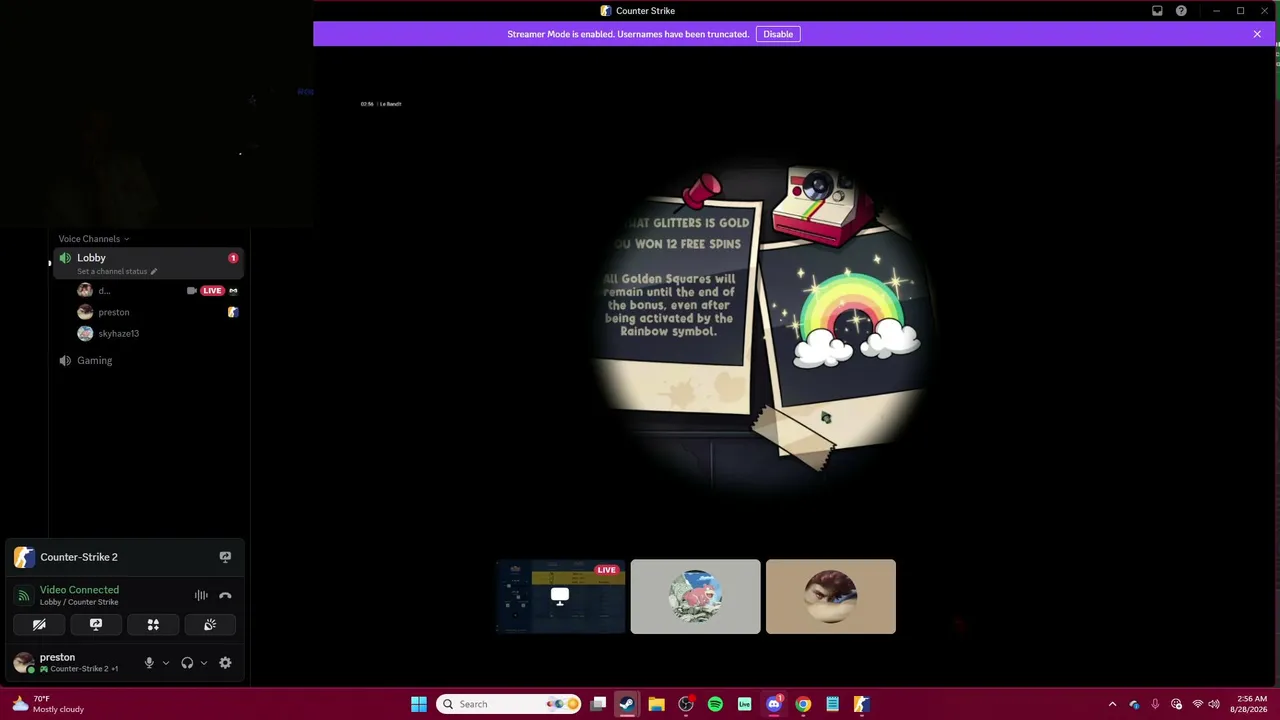1280x720 pixels.
Task: Click the microphone tray icon
Action: (1155, 704)
